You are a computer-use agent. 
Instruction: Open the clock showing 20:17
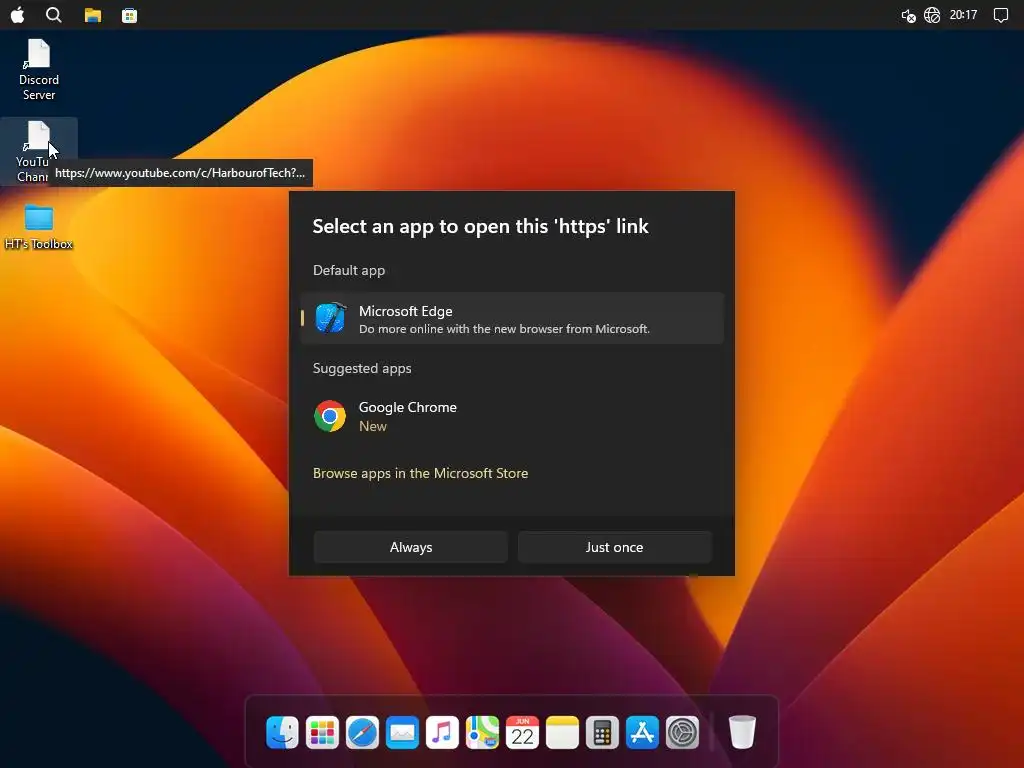click(963, 15)
